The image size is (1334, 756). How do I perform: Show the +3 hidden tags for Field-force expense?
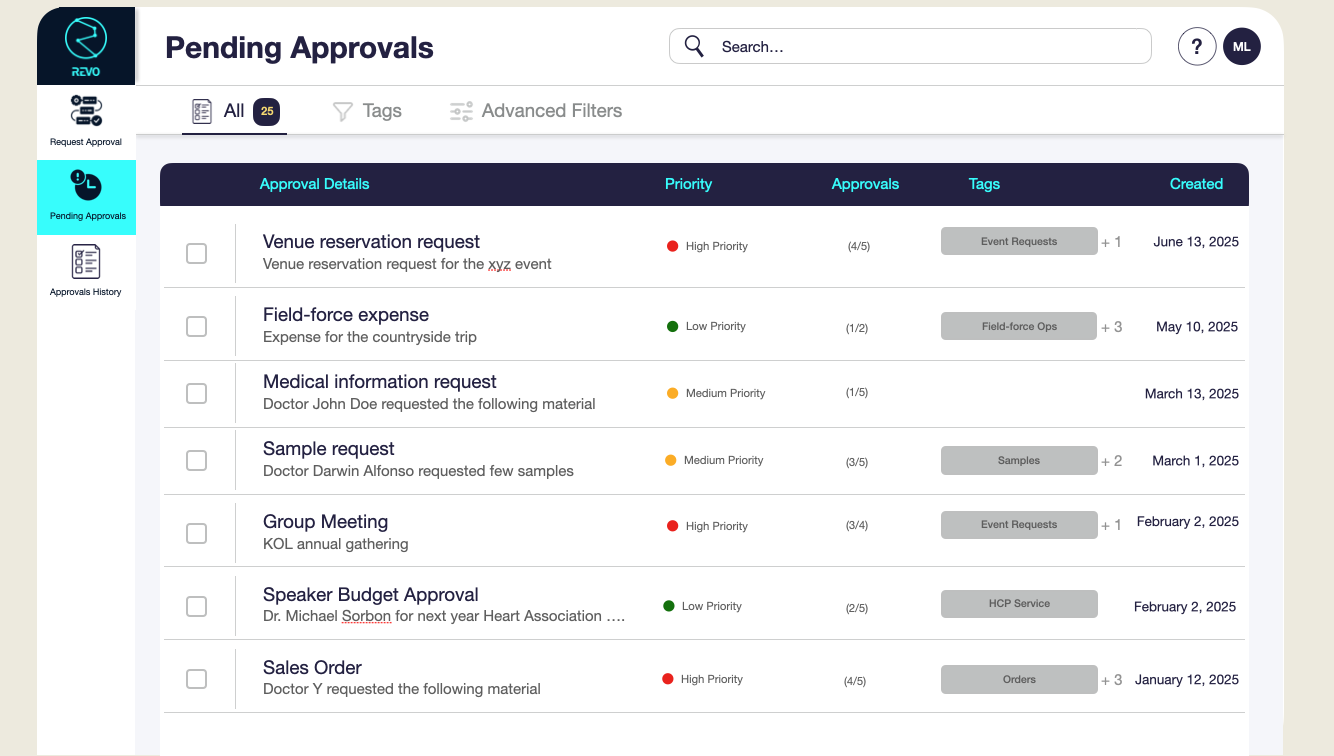(1111, 325)
